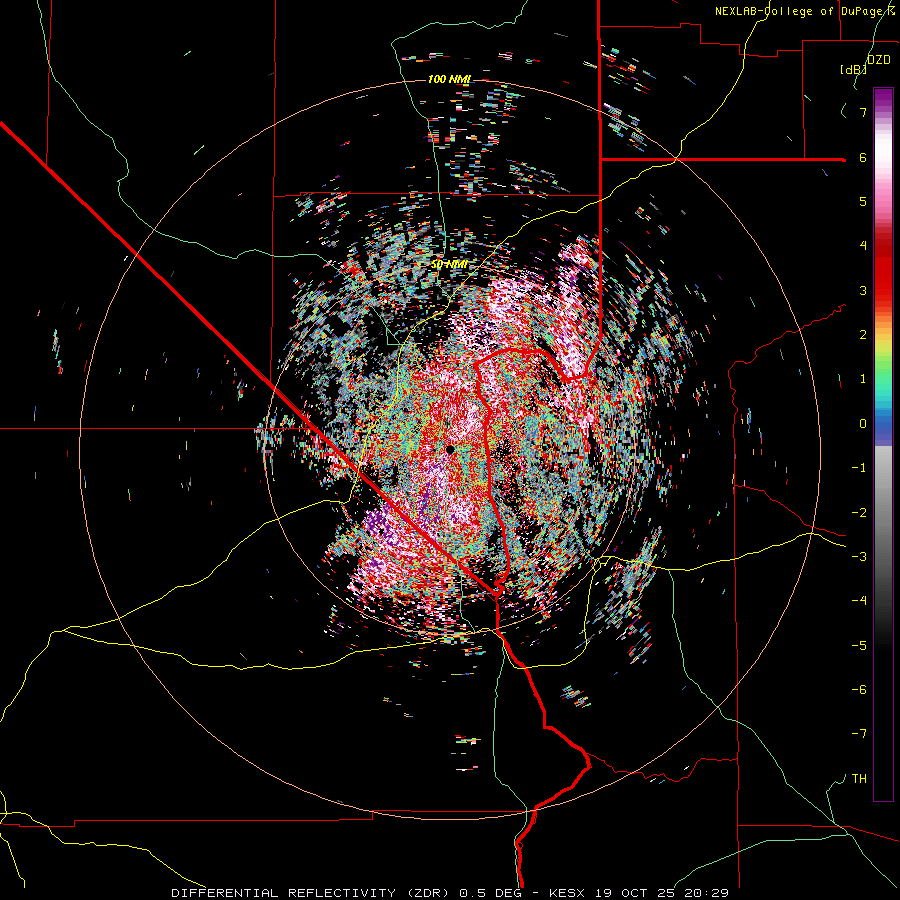Click the 'DZD' legend title
This screenshot has height=900, width=900.
879,60
